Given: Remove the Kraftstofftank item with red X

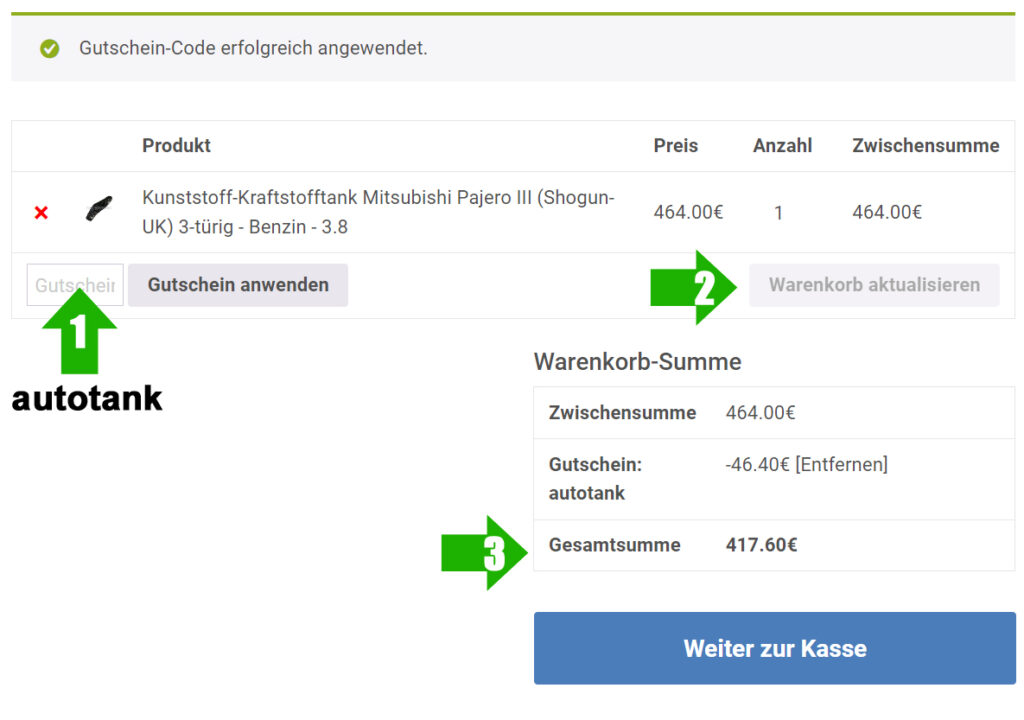Looking at the screenshot, I should coord(41,213).
